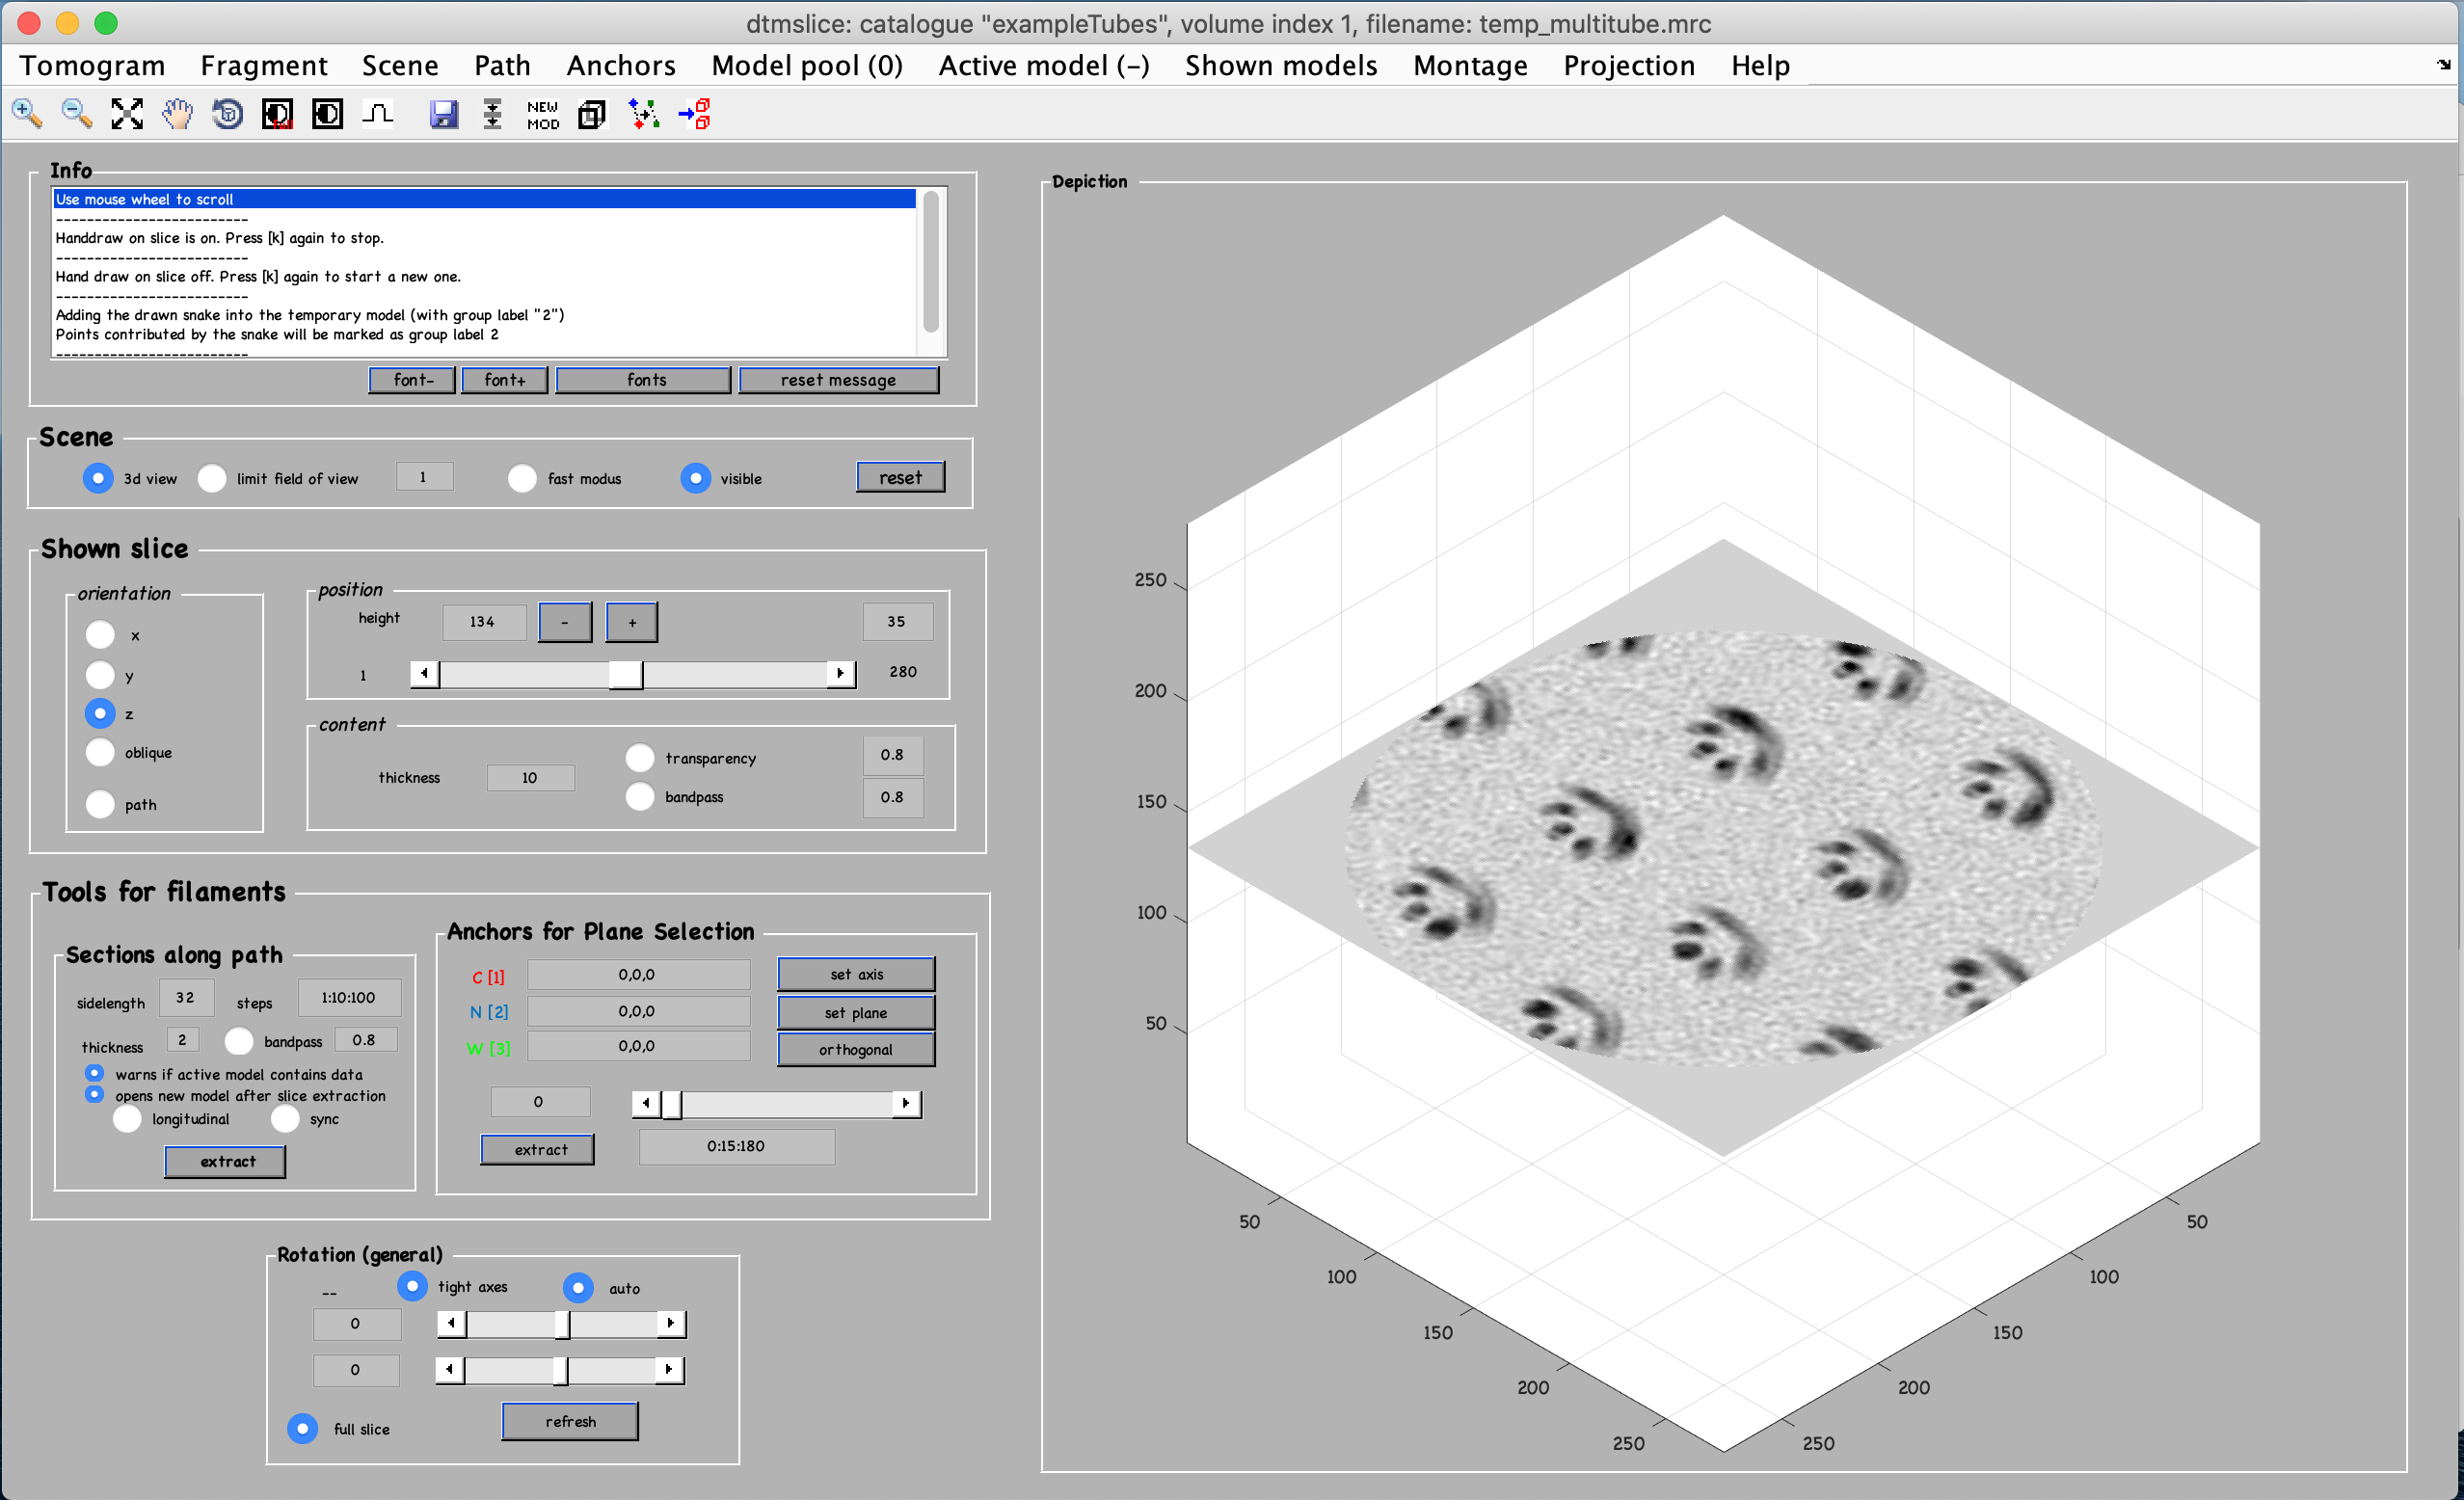2464x1500 pixels.
Task: Select oblique orientation radio button
Action: pyautogui.click(x=100, y=752)
